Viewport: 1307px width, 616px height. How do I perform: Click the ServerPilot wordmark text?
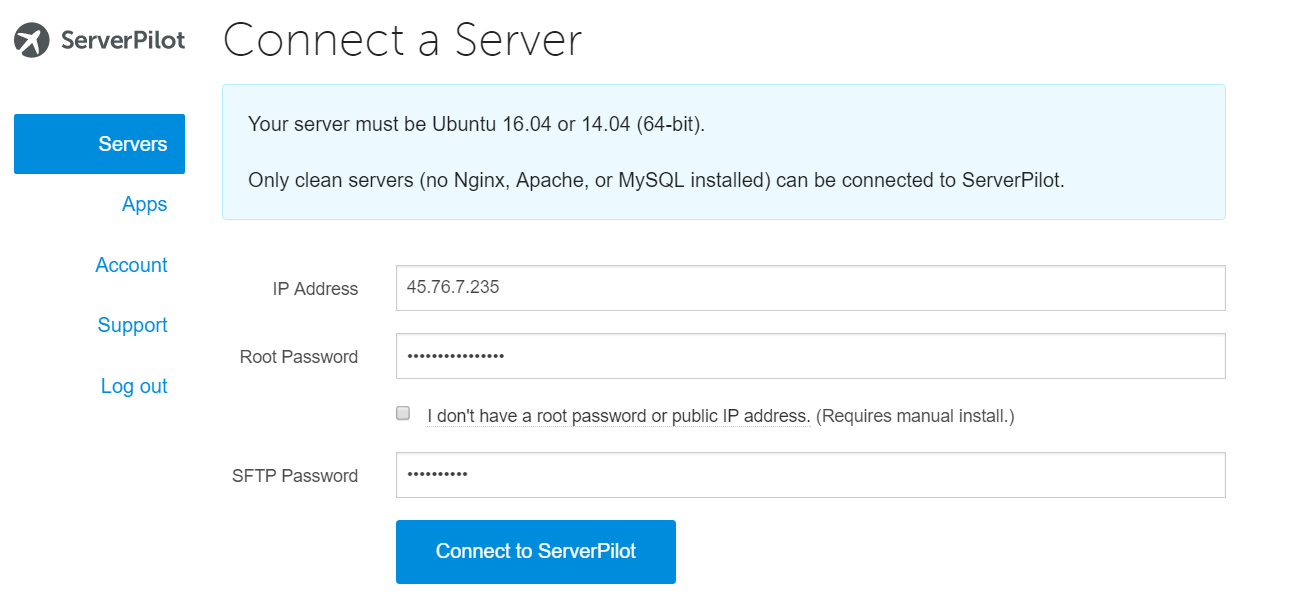coord(123,41)
